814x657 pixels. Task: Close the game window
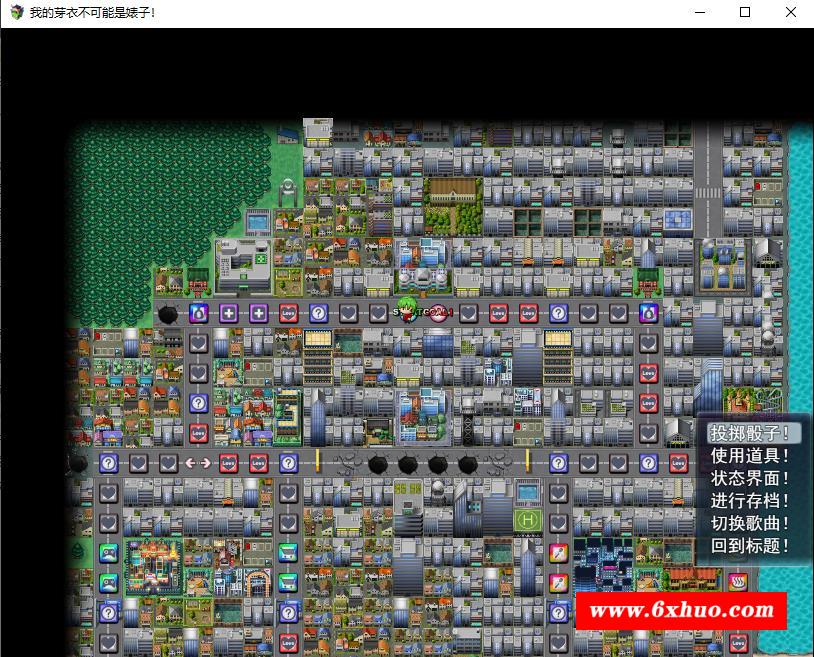(791, 12)
